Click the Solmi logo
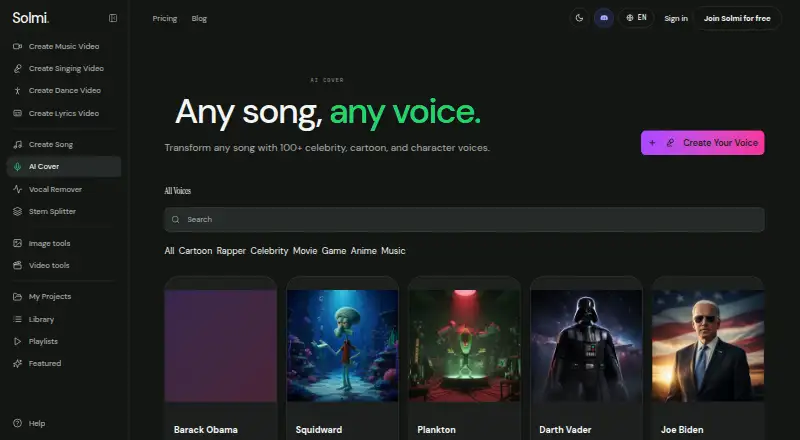Screen dimensions: 800x440 31,18
